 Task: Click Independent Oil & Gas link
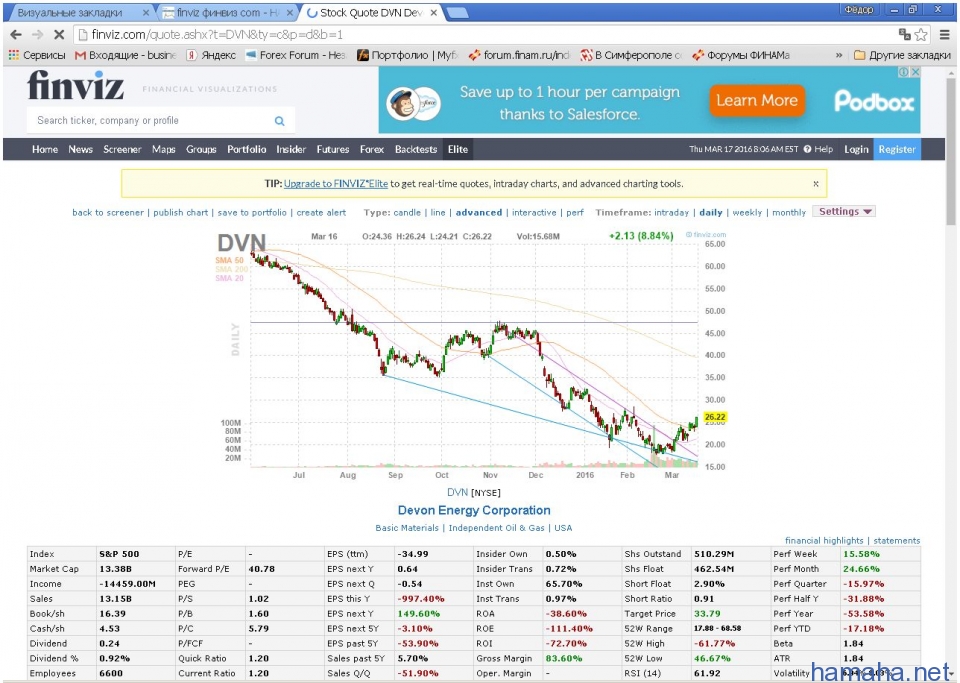[497, 528]
